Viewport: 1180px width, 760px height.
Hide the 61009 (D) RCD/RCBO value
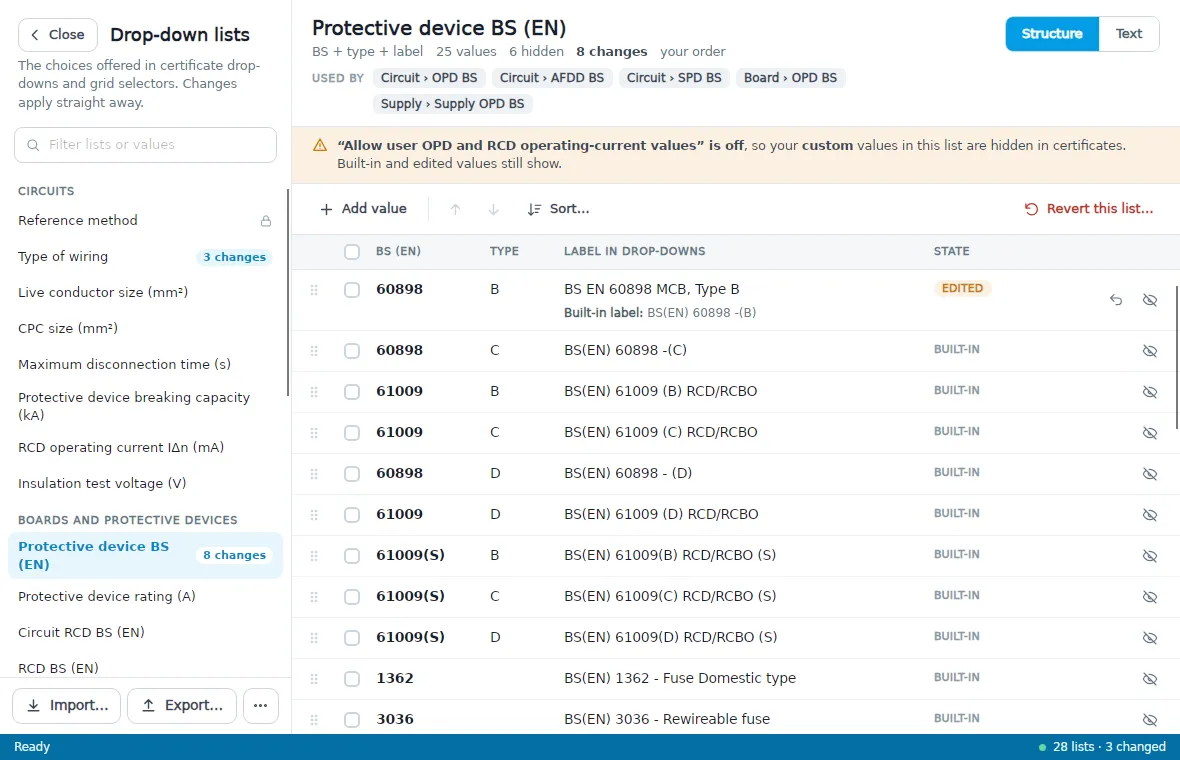tap(1150, 515)
